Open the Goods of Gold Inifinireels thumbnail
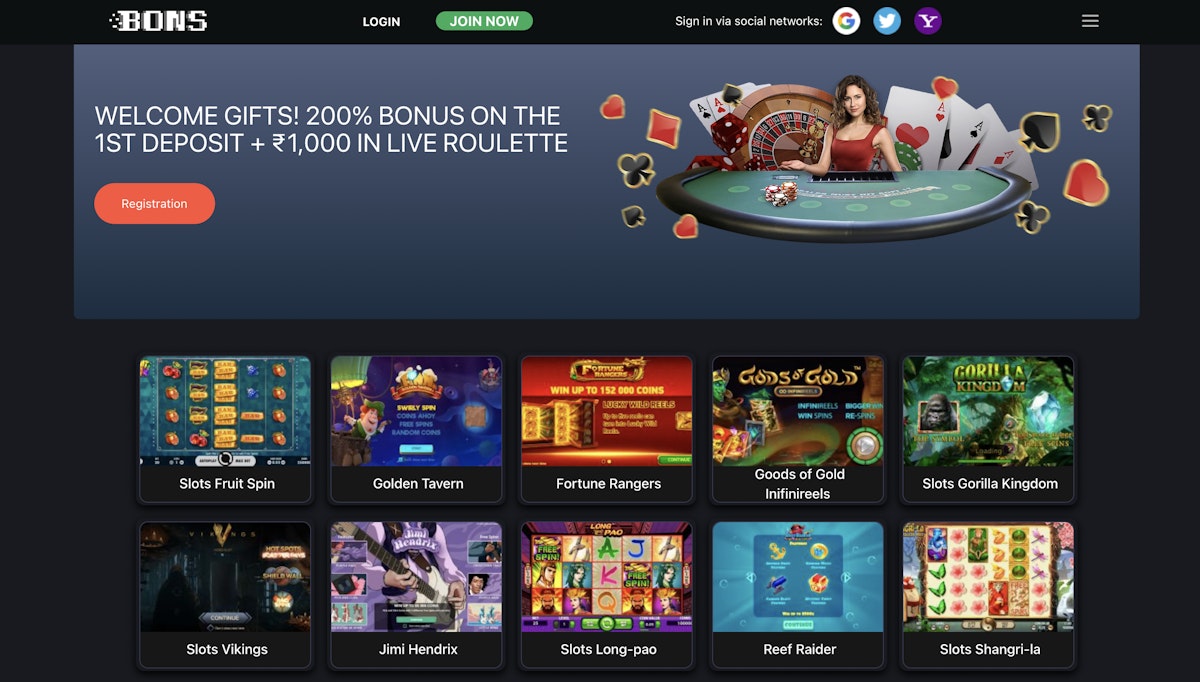This screenshot has width=1200, height=682. (x=798, y=411)
